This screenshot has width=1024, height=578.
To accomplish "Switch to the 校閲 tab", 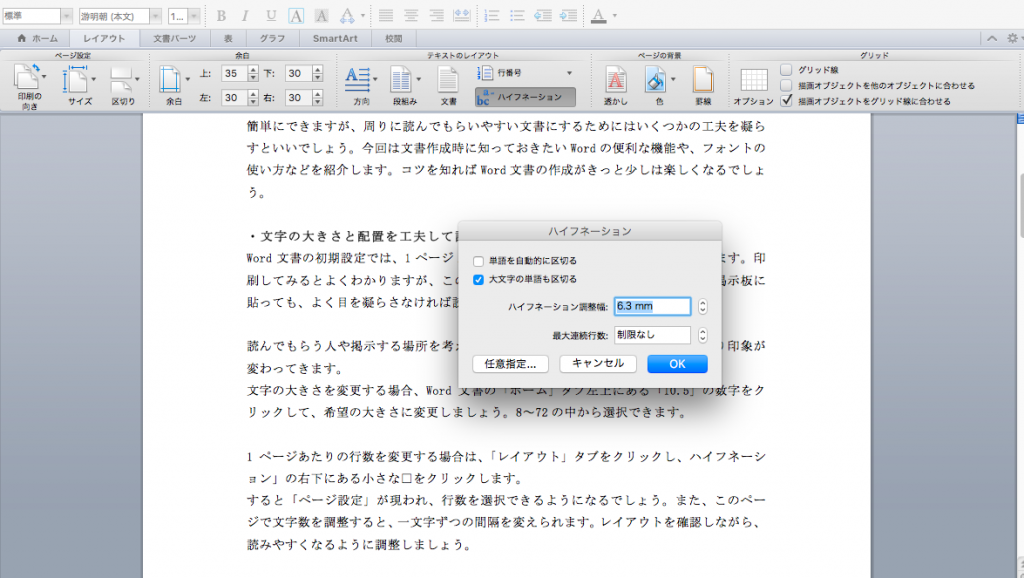I will pyautogui.click(x=394, y=39).
